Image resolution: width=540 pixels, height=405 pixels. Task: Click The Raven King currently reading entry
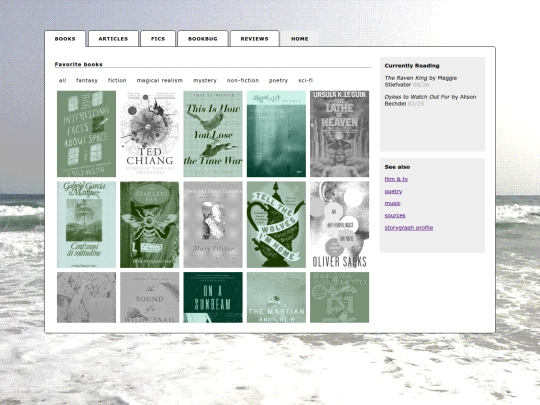pyautogui.click(x=421, y=81)
